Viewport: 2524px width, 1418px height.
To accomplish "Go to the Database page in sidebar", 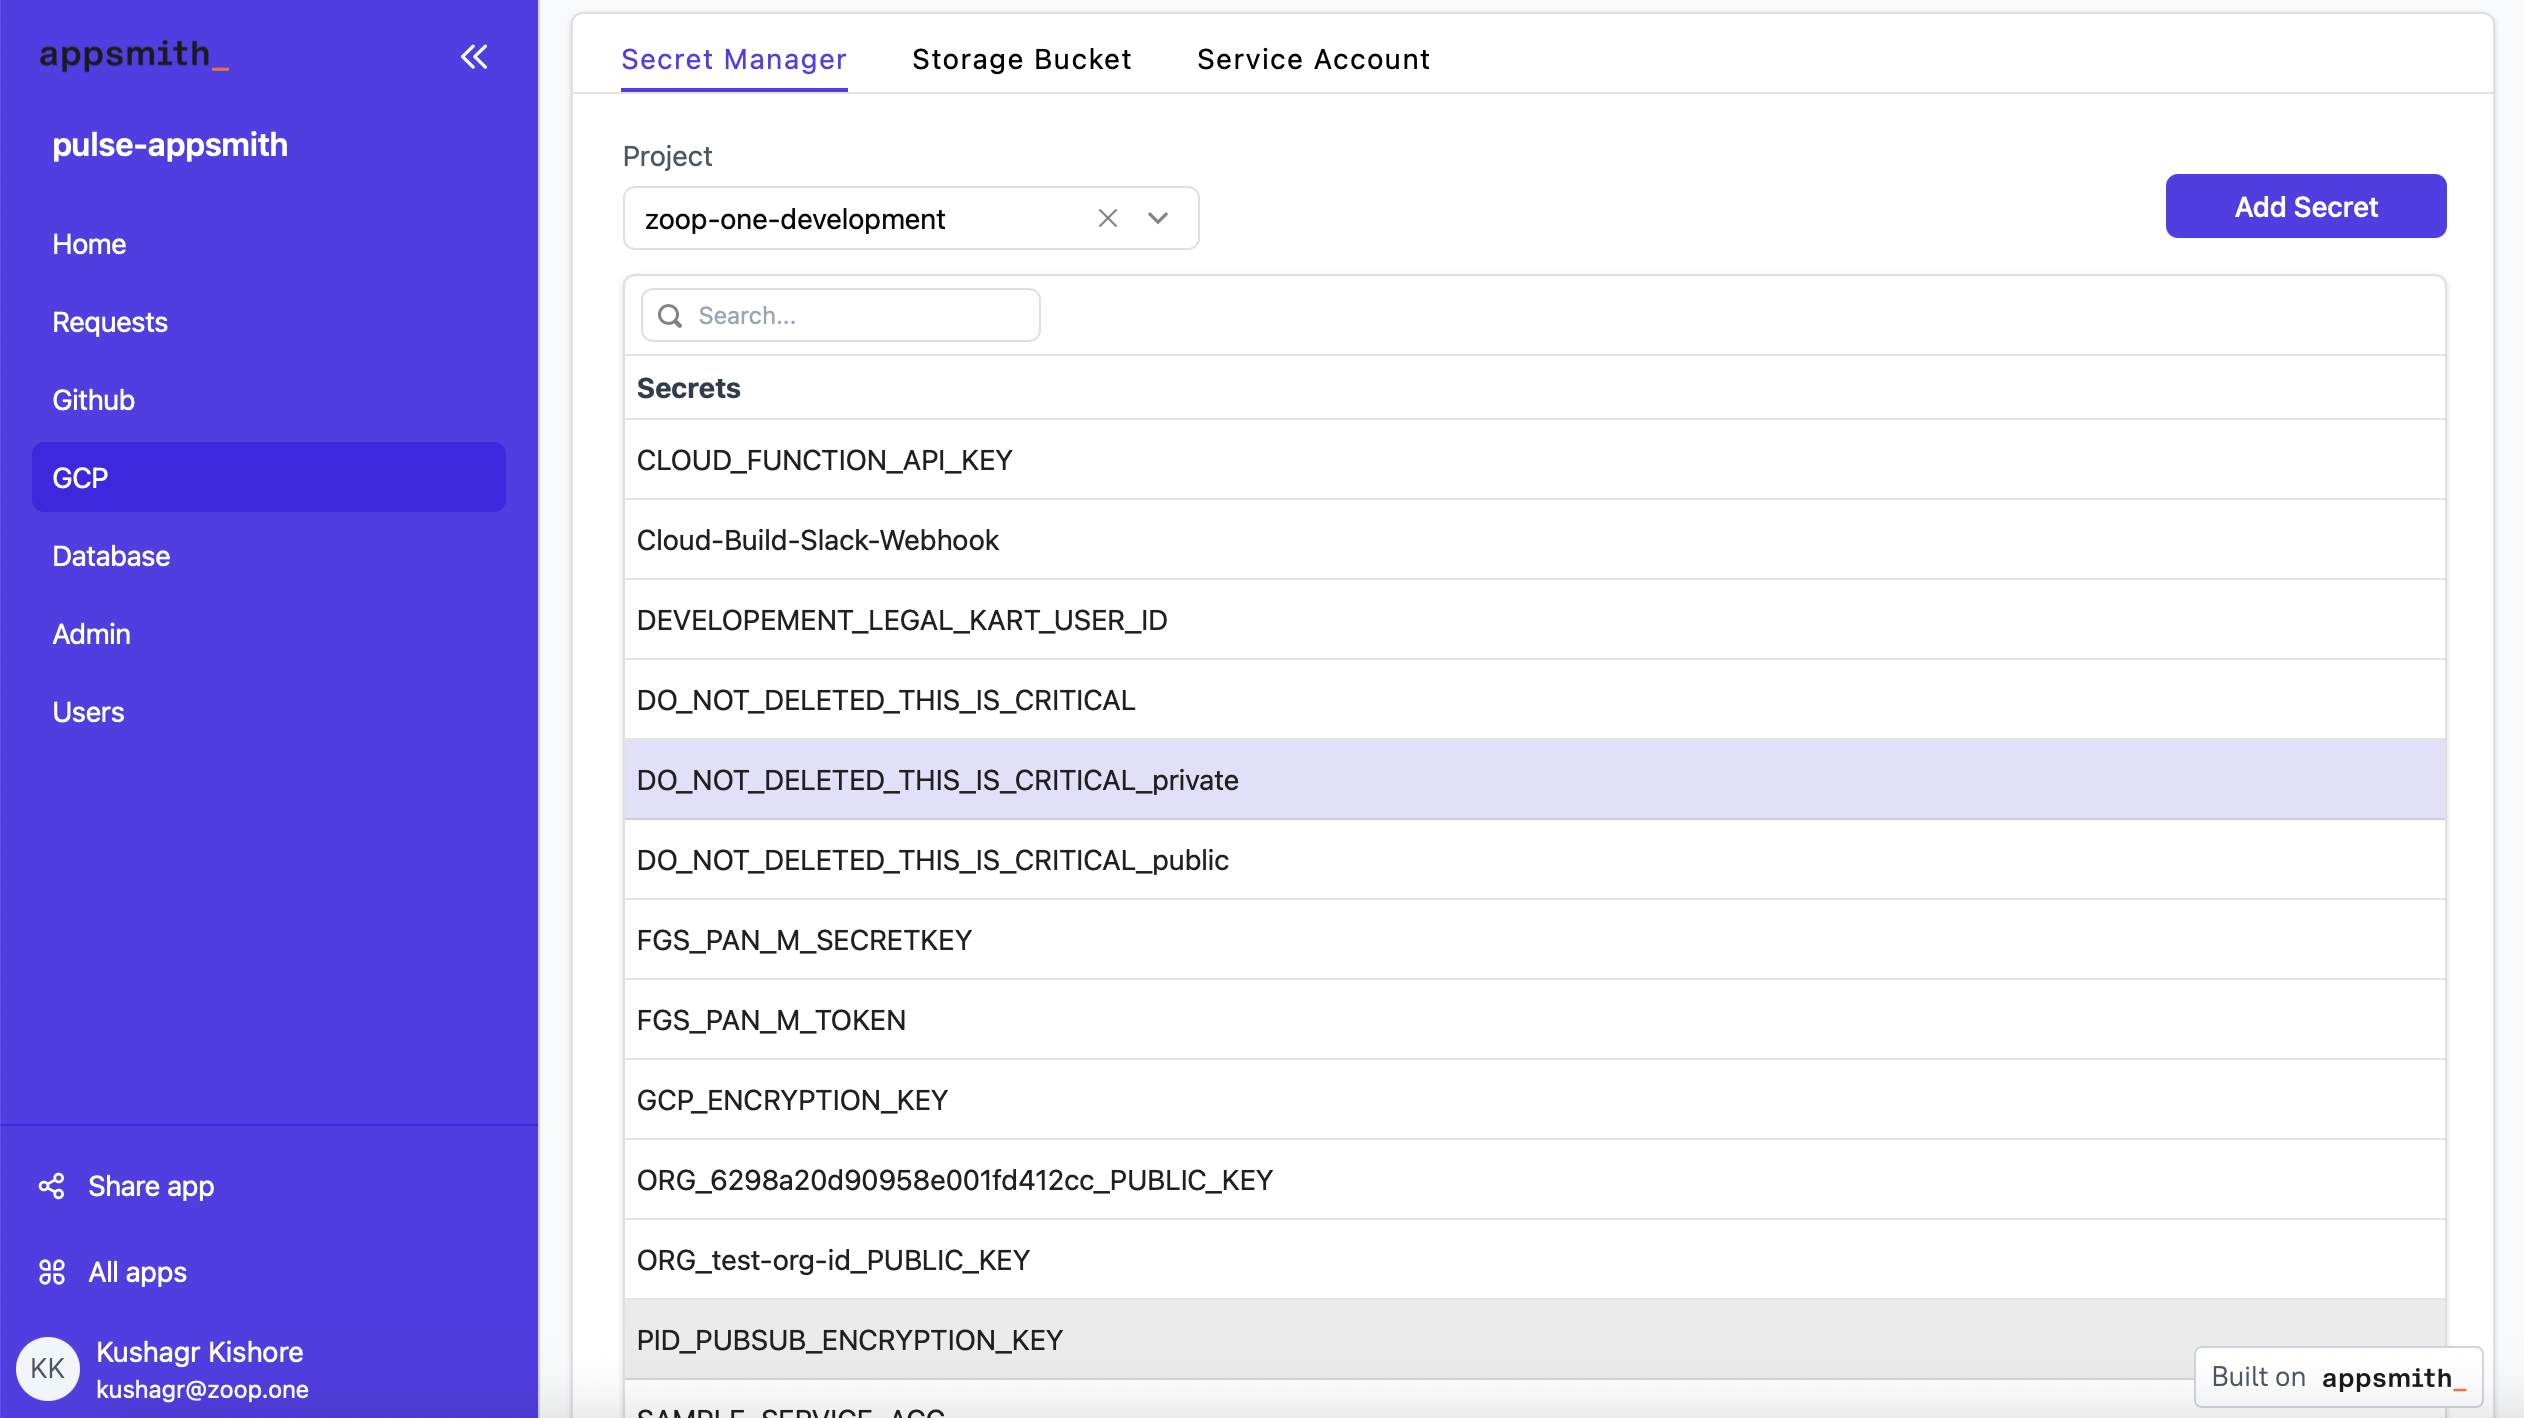I will tap(111, 556).
